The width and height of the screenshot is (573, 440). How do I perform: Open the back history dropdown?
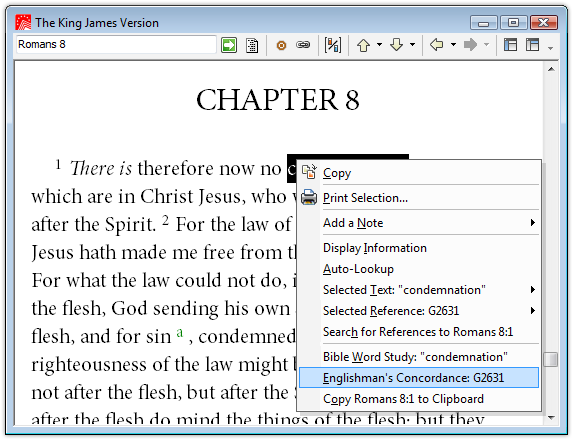click(453, 45)
